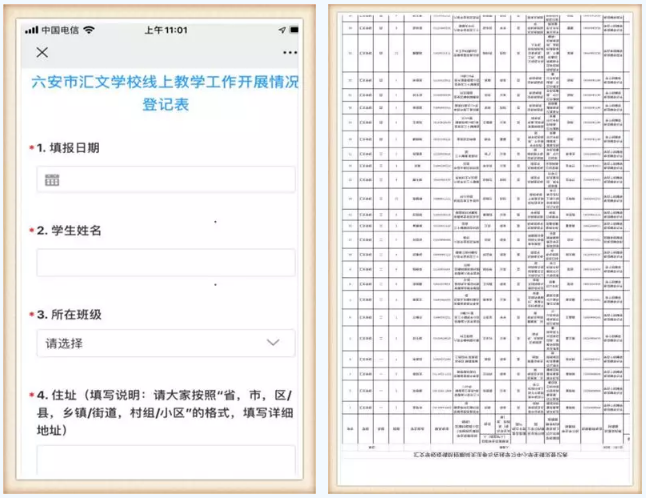
Task: Click the 填报日期 date input field
Action: tap(166, 180)
